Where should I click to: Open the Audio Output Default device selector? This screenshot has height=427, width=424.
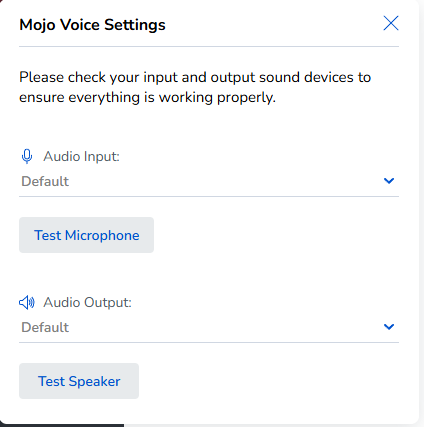coord(209,327)
